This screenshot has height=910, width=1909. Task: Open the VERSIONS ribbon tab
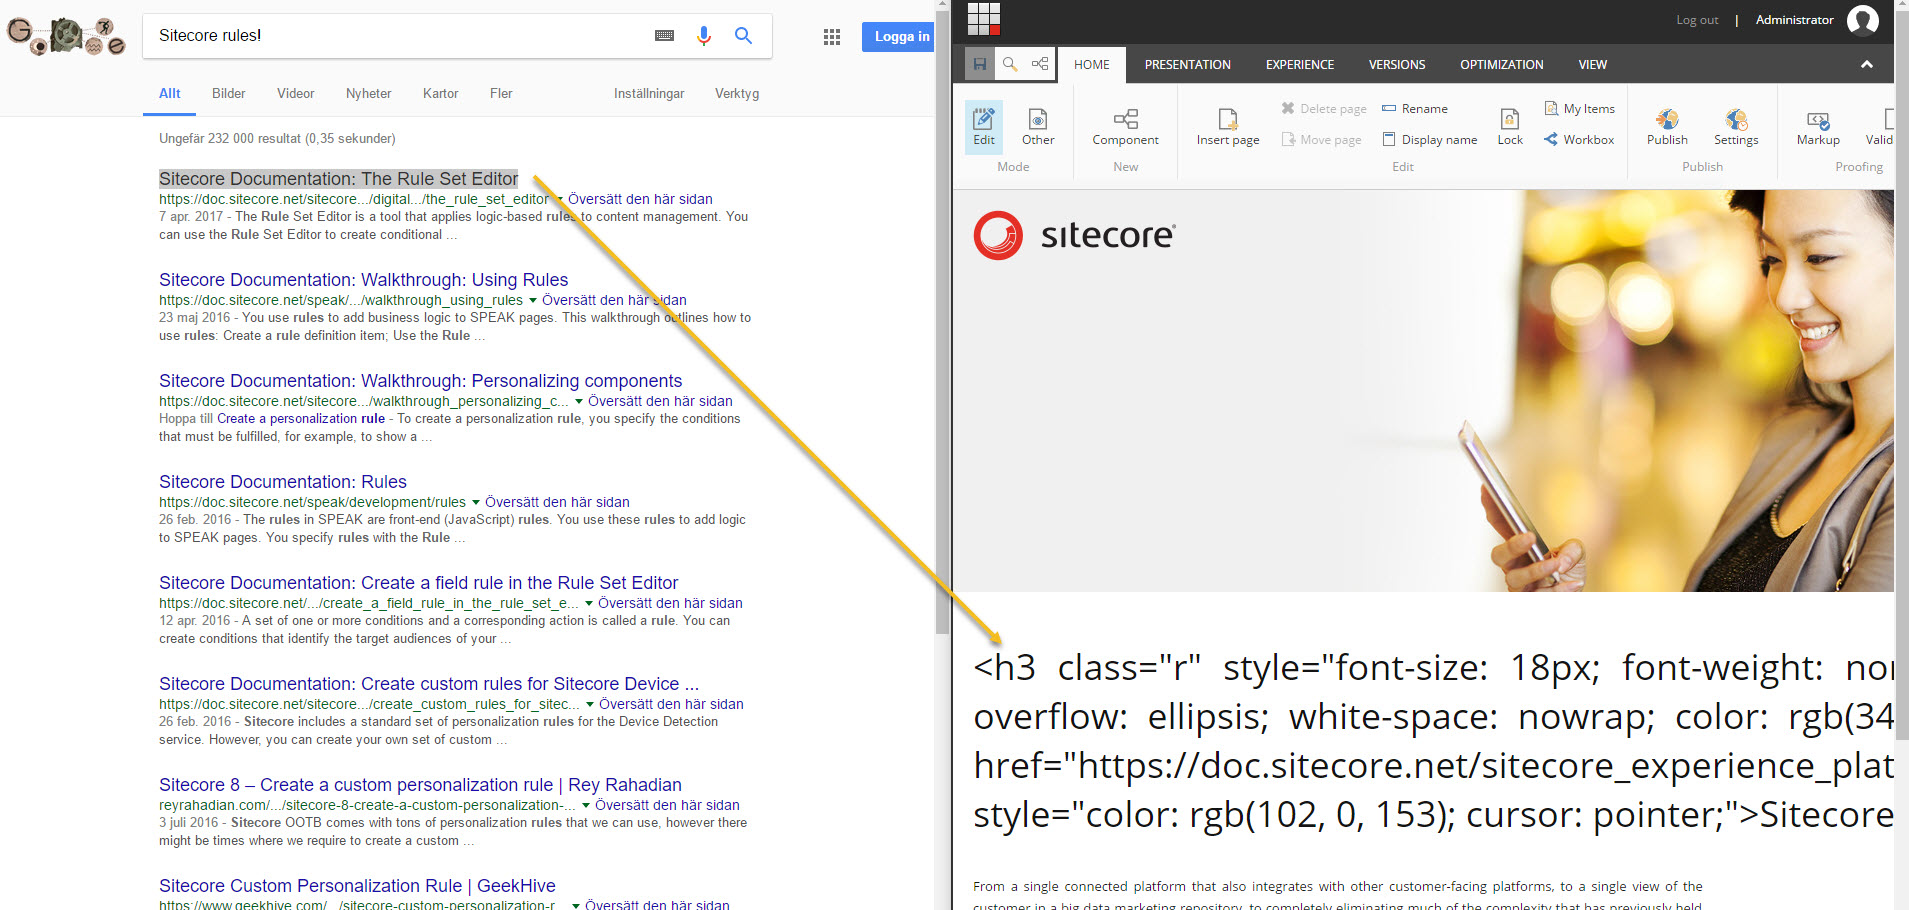pos(1397,64)
